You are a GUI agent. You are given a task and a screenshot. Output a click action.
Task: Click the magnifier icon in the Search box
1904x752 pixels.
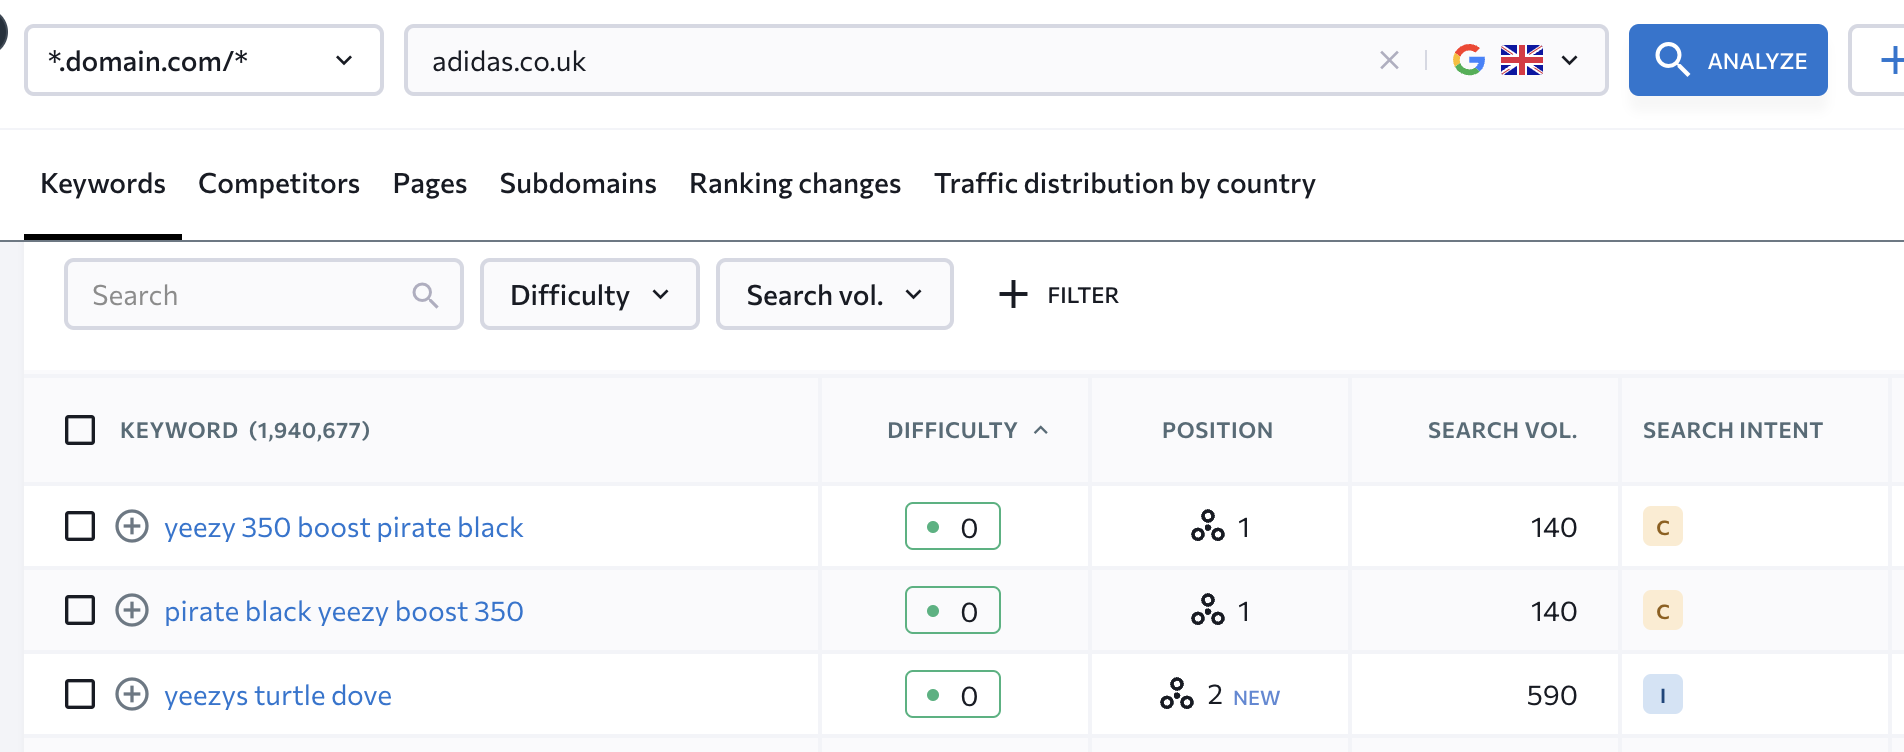(x=425, y=295)
